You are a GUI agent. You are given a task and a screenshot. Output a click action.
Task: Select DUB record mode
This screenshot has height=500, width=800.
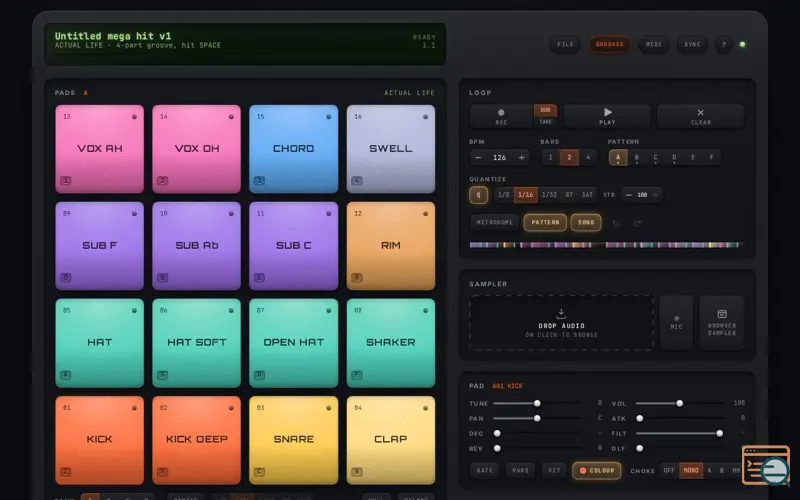[545, 110]
